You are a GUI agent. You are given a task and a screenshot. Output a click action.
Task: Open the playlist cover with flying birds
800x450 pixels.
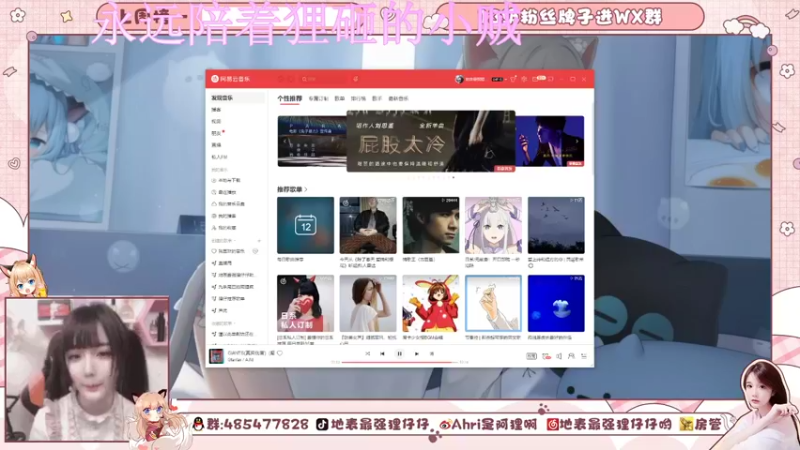[556, 225]
